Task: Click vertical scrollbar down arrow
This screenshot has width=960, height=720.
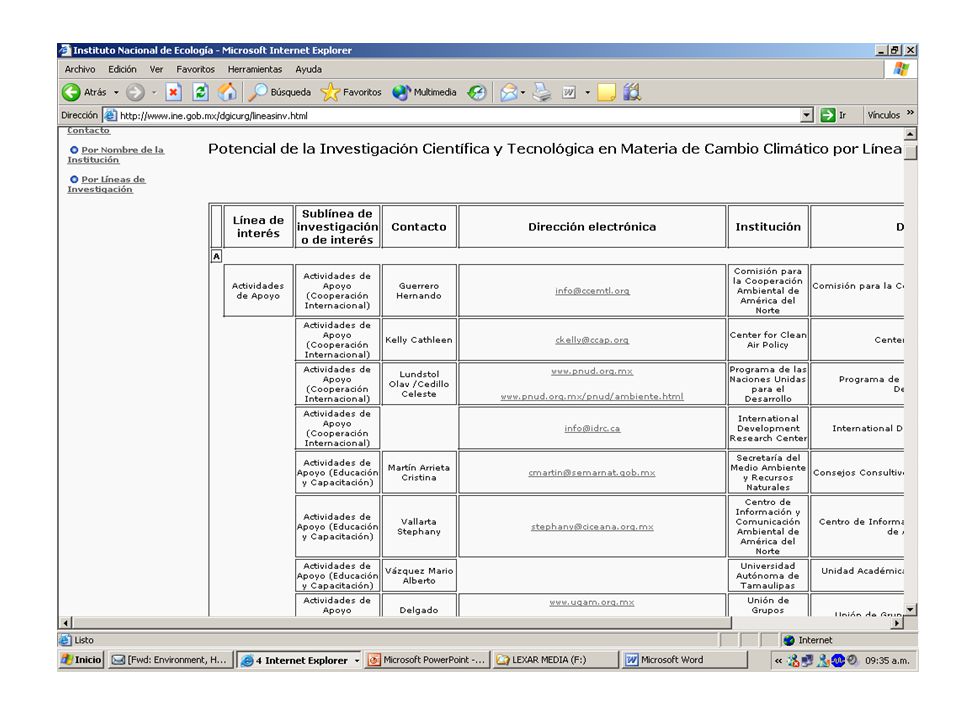Action: (910, 609)
